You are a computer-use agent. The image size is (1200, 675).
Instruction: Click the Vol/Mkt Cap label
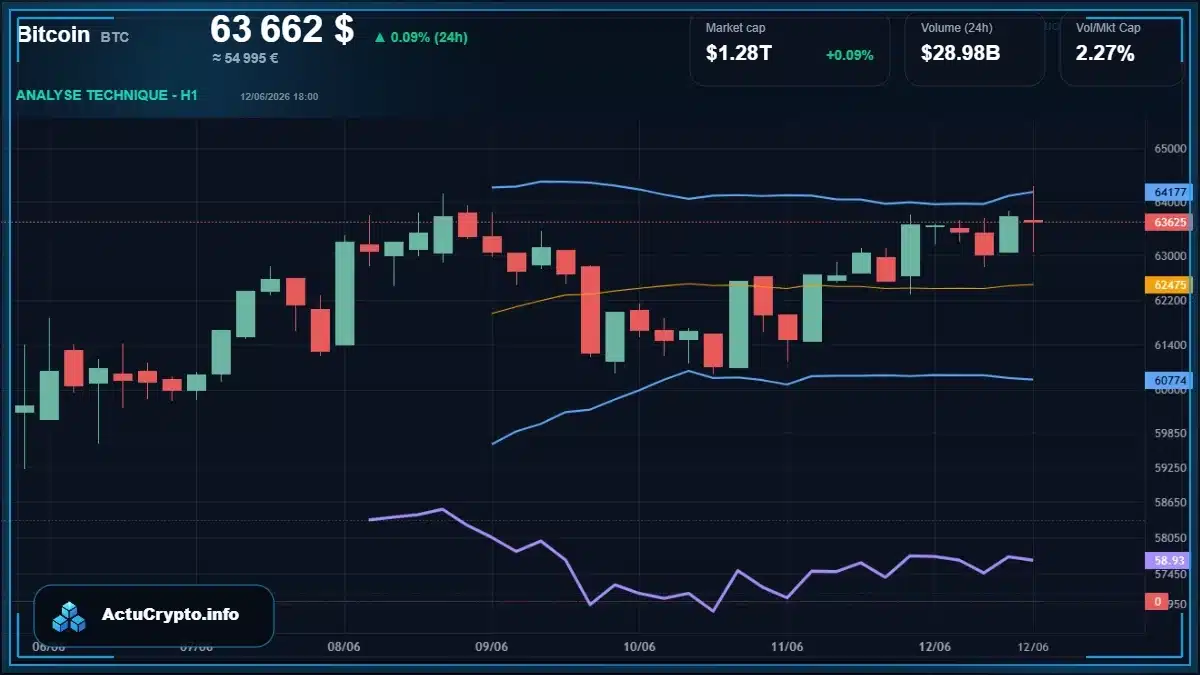click(x=1108, y=28)
